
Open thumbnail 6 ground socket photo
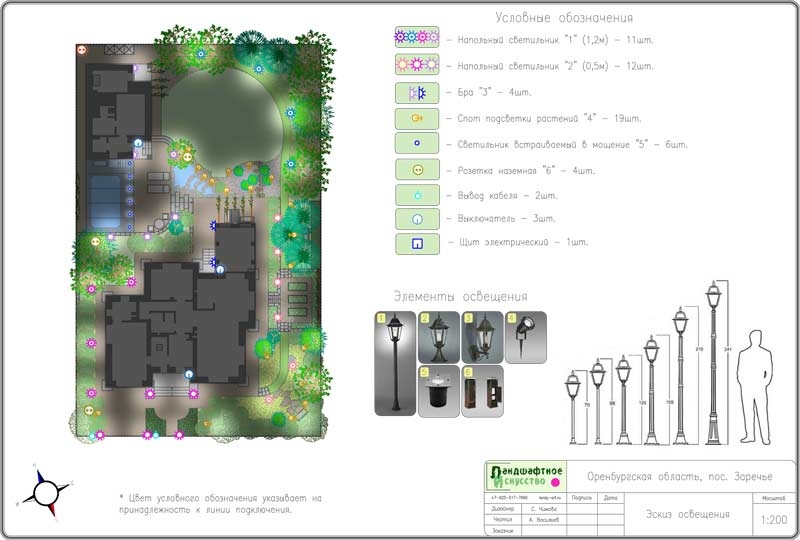pos(482,391)
